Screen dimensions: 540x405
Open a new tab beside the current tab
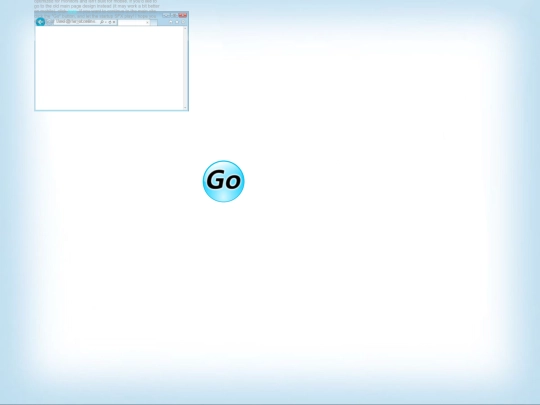click(x=154, y=22)
